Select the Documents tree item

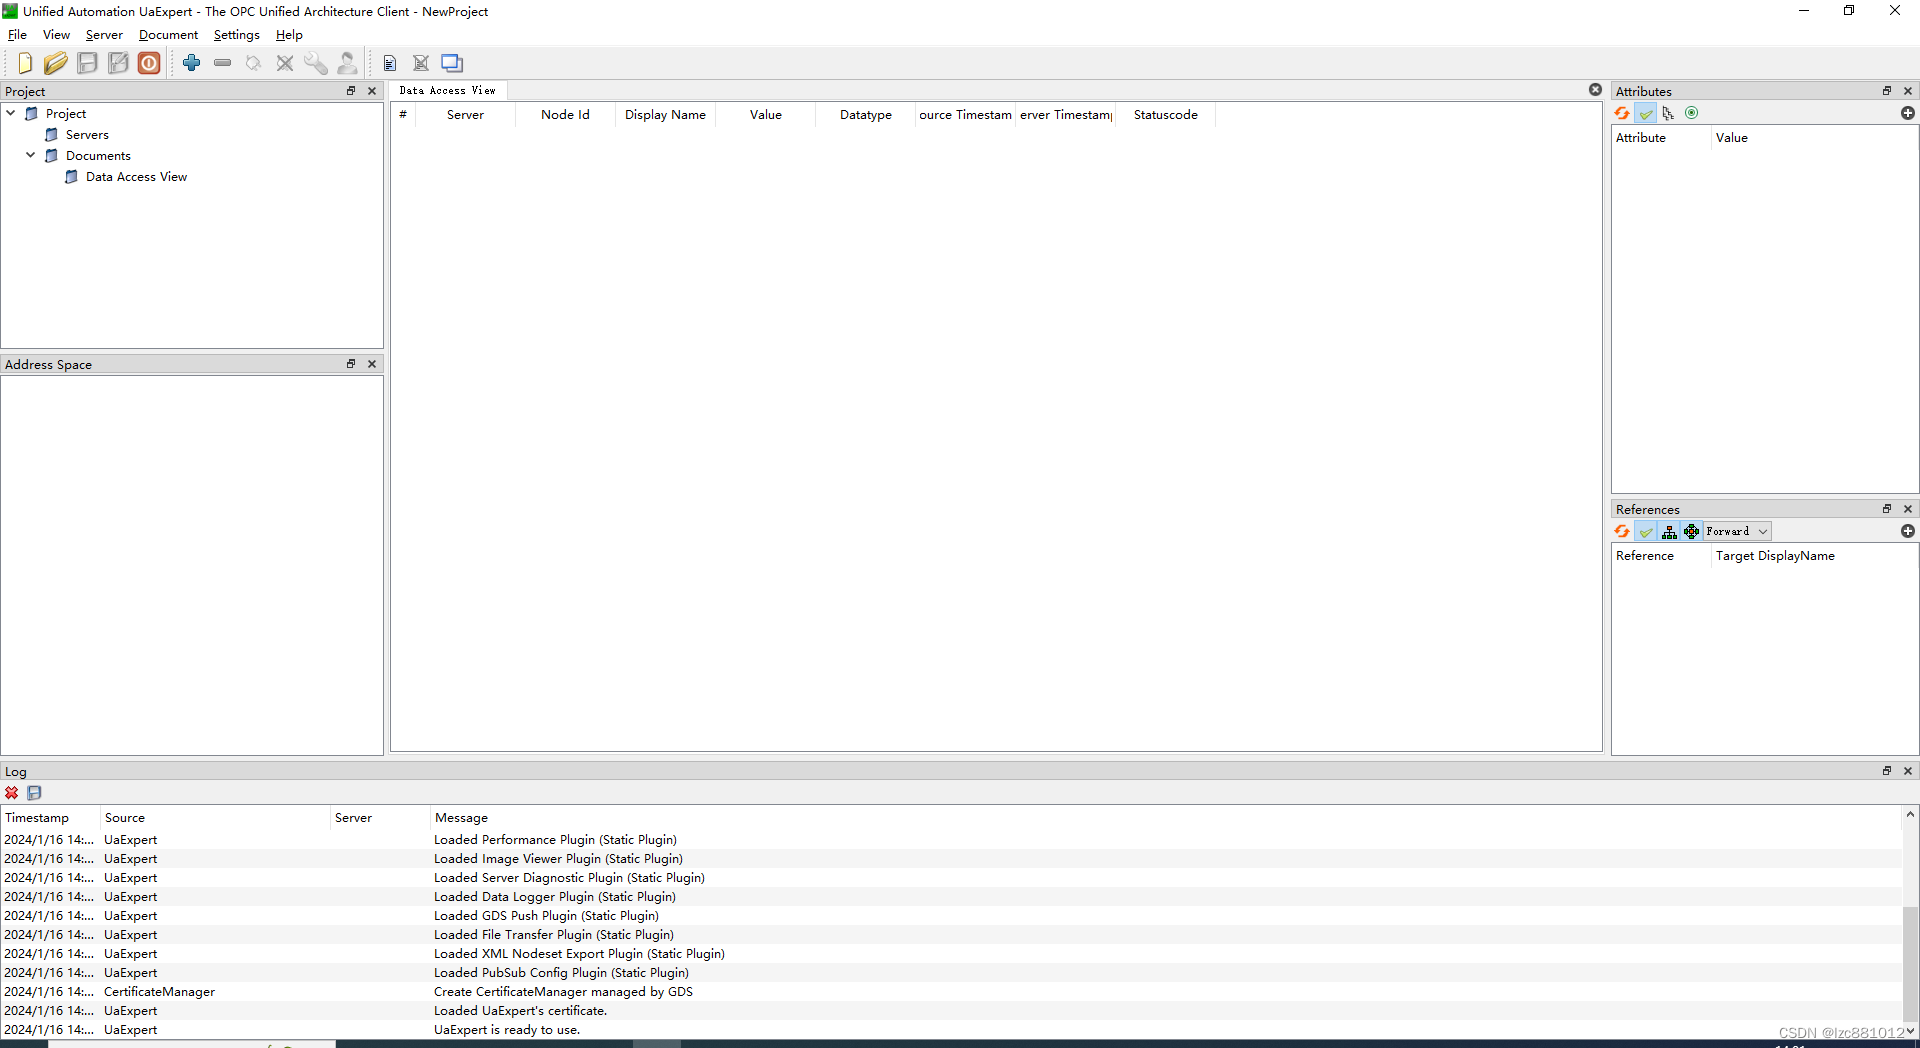tap(98, 156)
